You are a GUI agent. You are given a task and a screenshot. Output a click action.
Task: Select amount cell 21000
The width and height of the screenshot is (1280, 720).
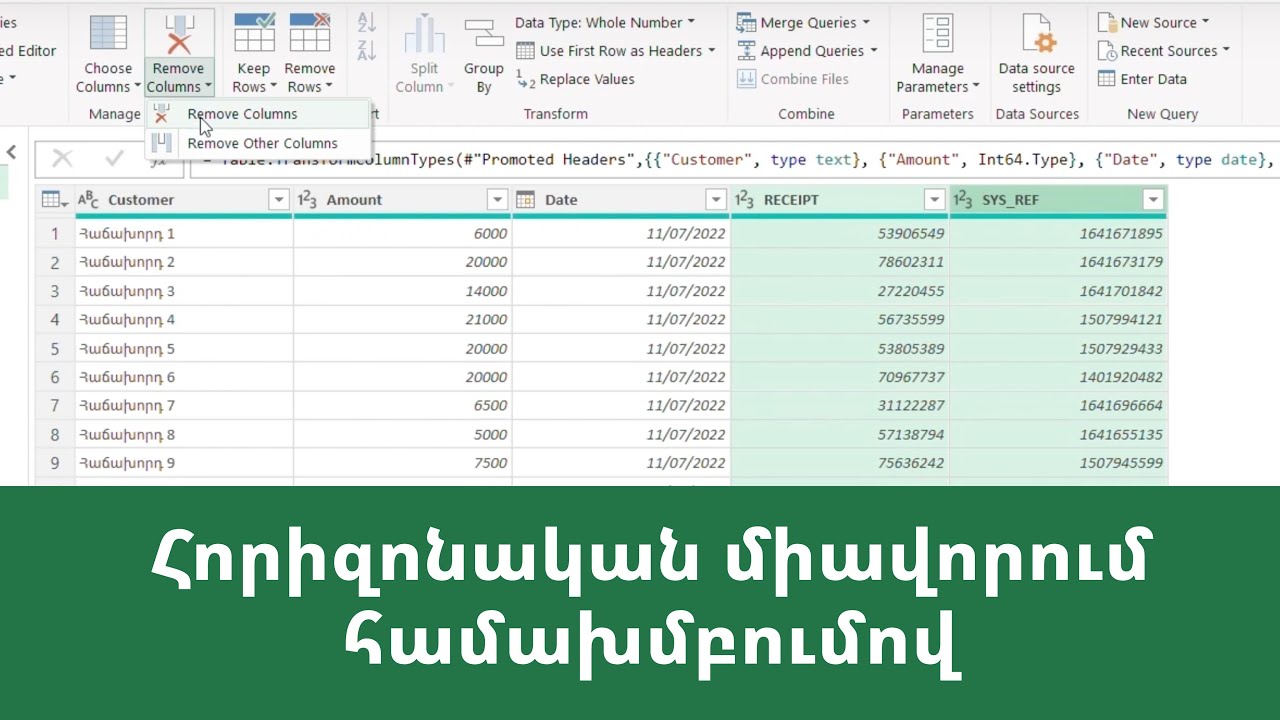pyautogui.click(x=403, y=319)
